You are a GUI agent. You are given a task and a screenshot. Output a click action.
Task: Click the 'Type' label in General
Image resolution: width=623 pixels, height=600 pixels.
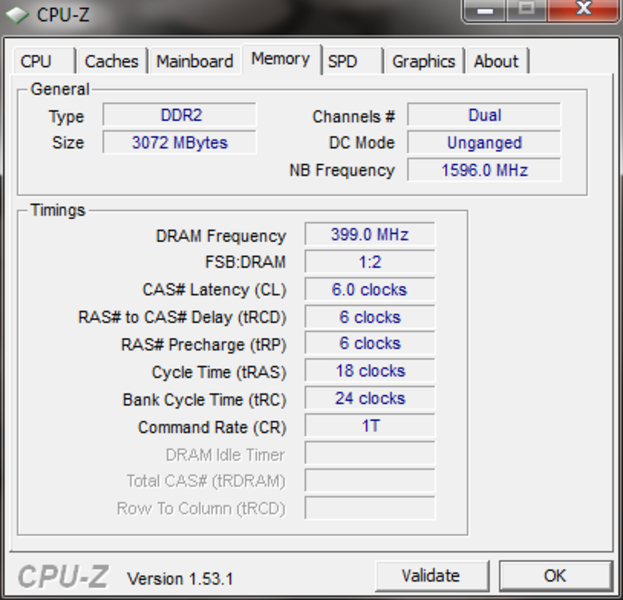[66, 117]
